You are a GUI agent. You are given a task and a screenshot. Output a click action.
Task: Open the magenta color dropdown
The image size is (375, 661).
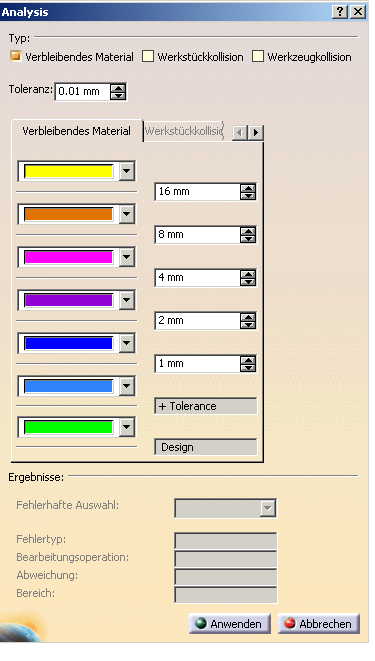pyautogui.click(x=126, y=257)
